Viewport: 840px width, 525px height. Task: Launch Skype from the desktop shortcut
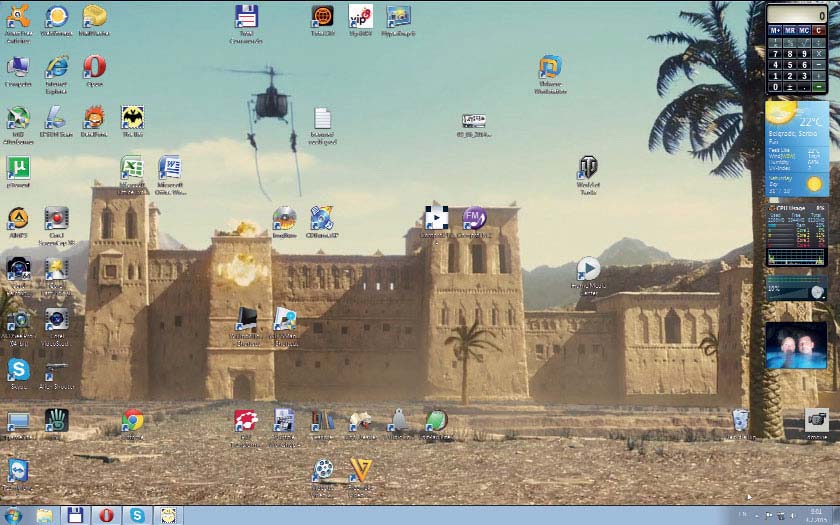click(x=18, y=370)
